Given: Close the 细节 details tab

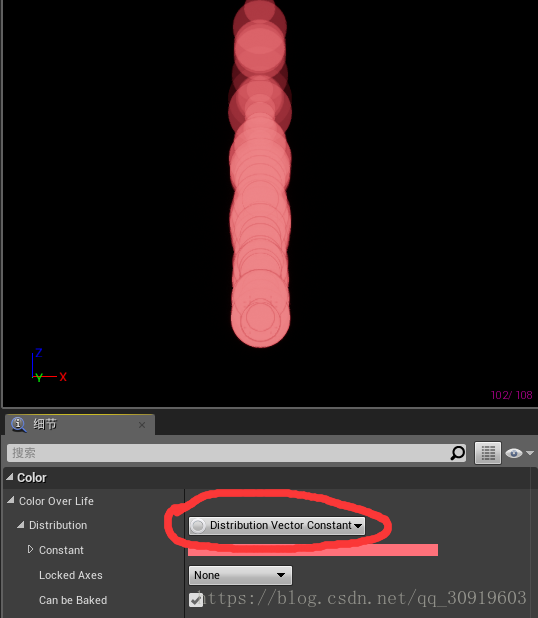Looking at the screenshot, I should pyautogui.click(x=142, y=425).
